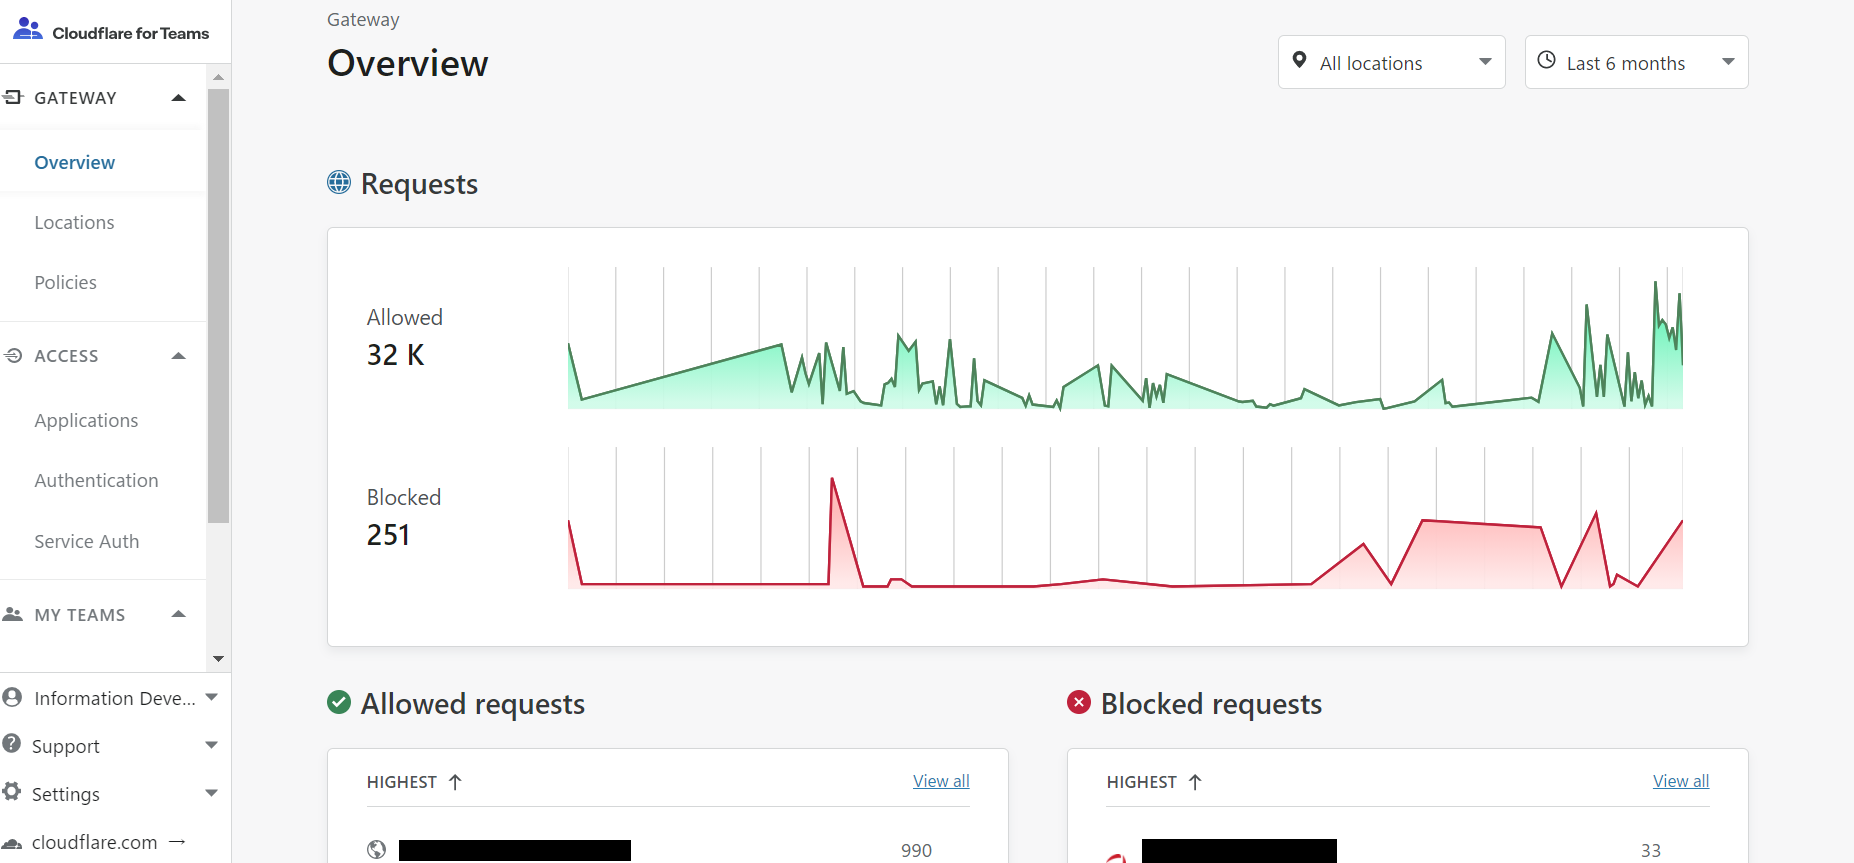Screen dimensions: 1854x863
Task: Click the red X icon for Blocked requests
Action: (x=1079, y=702)
